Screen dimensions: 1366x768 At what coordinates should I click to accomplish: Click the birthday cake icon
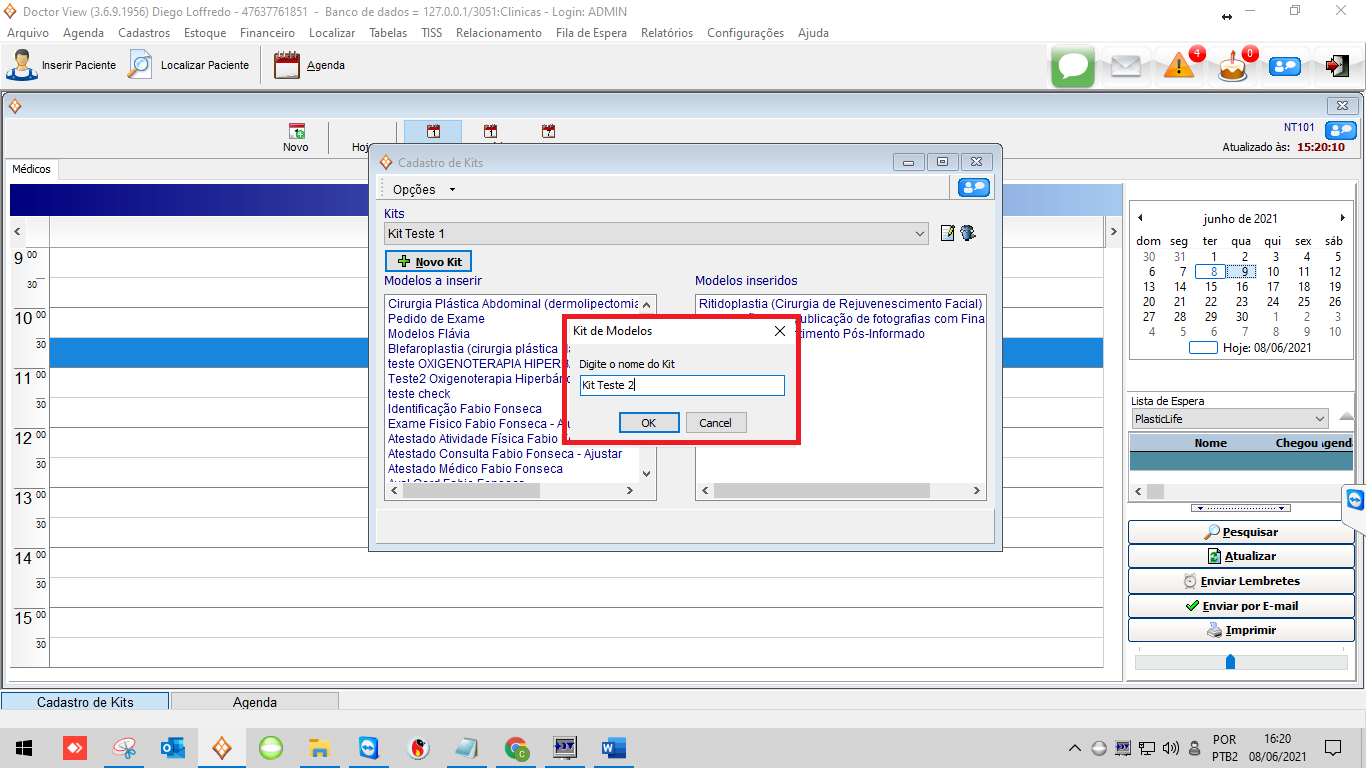point(1233,67)
